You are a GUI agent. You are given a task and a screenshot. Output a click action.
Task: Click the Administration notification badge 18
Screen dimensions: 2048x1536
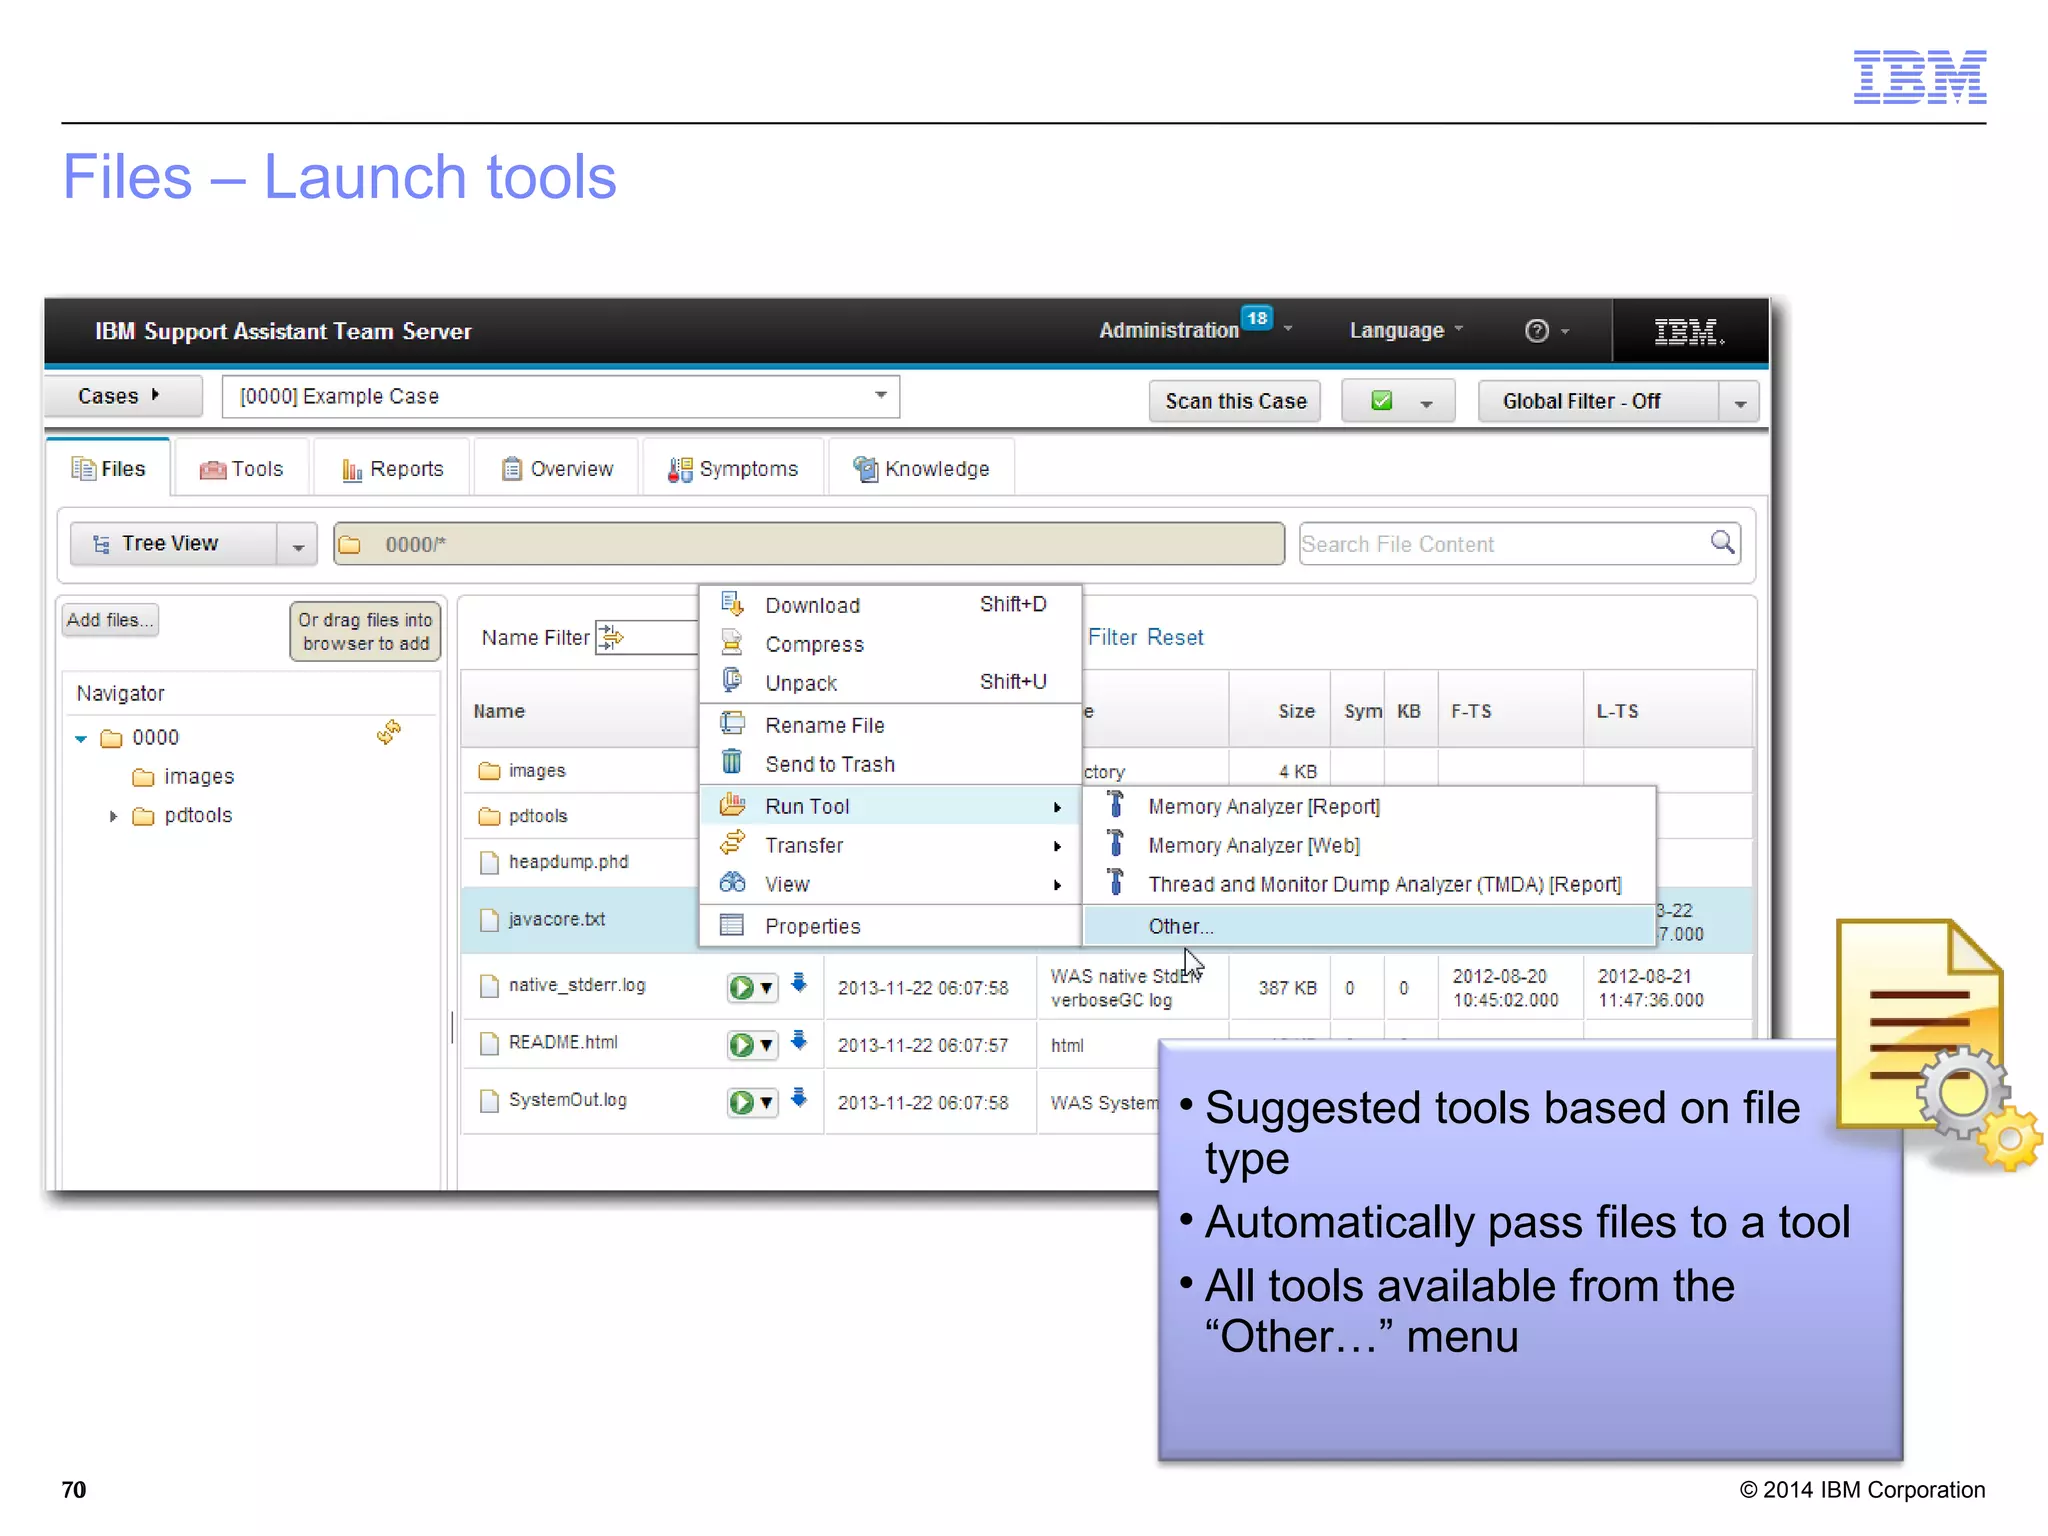tap(1257, 318)
